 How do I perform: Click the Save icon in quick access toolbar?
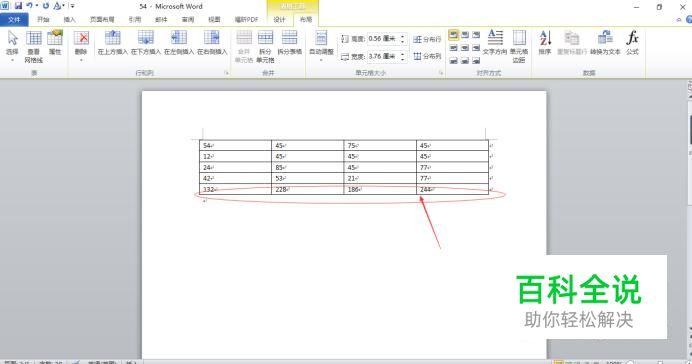point(18,6)
